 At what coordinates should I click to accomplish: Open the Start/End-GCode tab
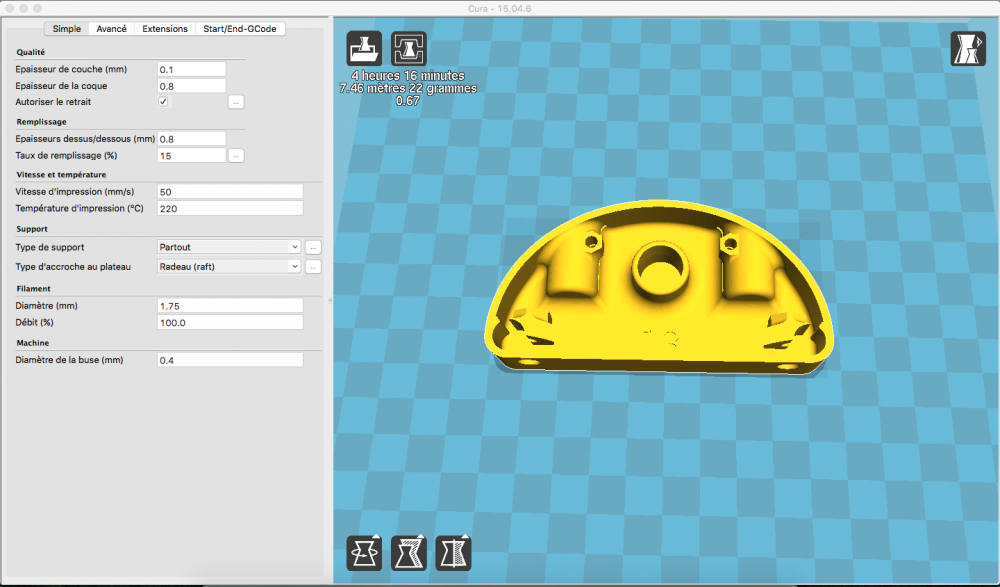point(240,29)
